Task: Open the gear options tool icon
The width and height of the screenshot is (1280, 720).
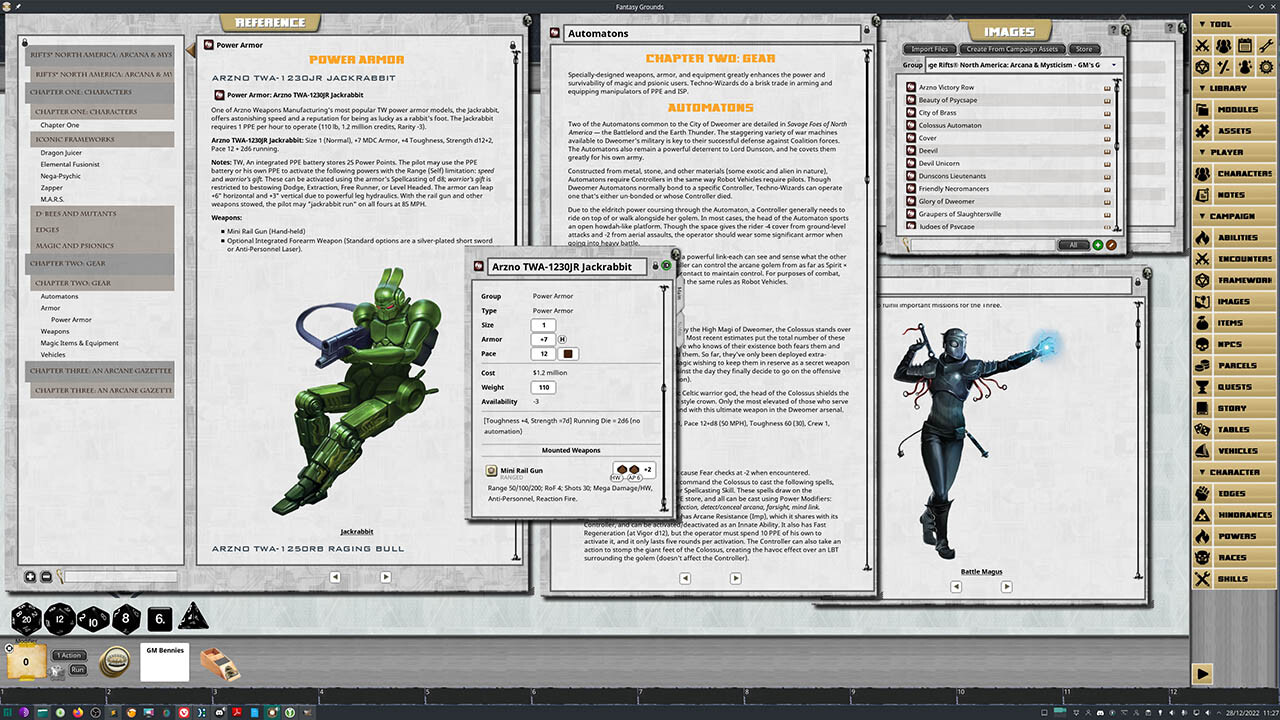Action: pyautogui.click(x=1266, y=66)
